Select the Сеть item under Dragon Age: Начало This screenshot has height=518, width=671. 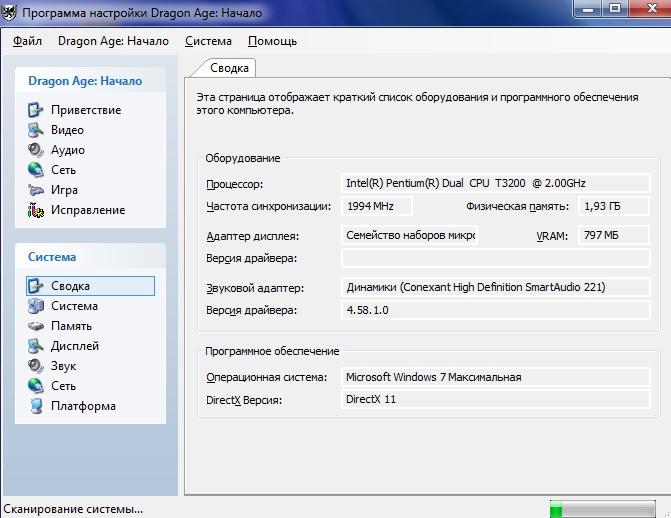pos(63,170)
